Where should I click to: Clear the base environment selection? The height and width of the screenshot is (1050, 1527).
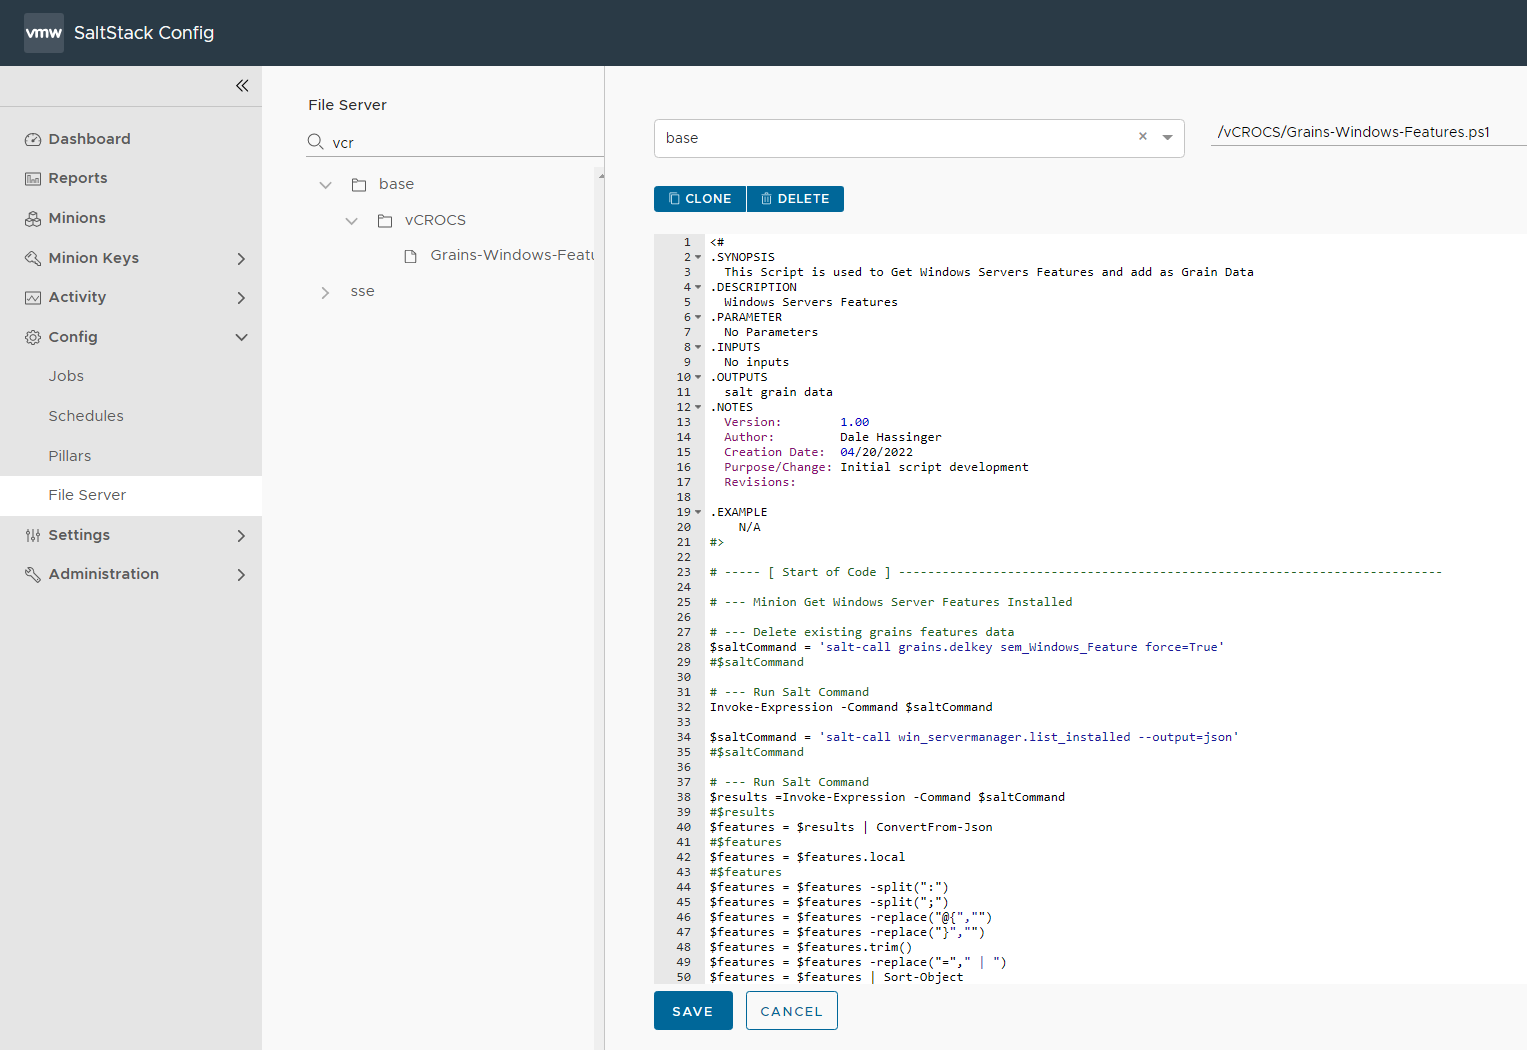1142,137
